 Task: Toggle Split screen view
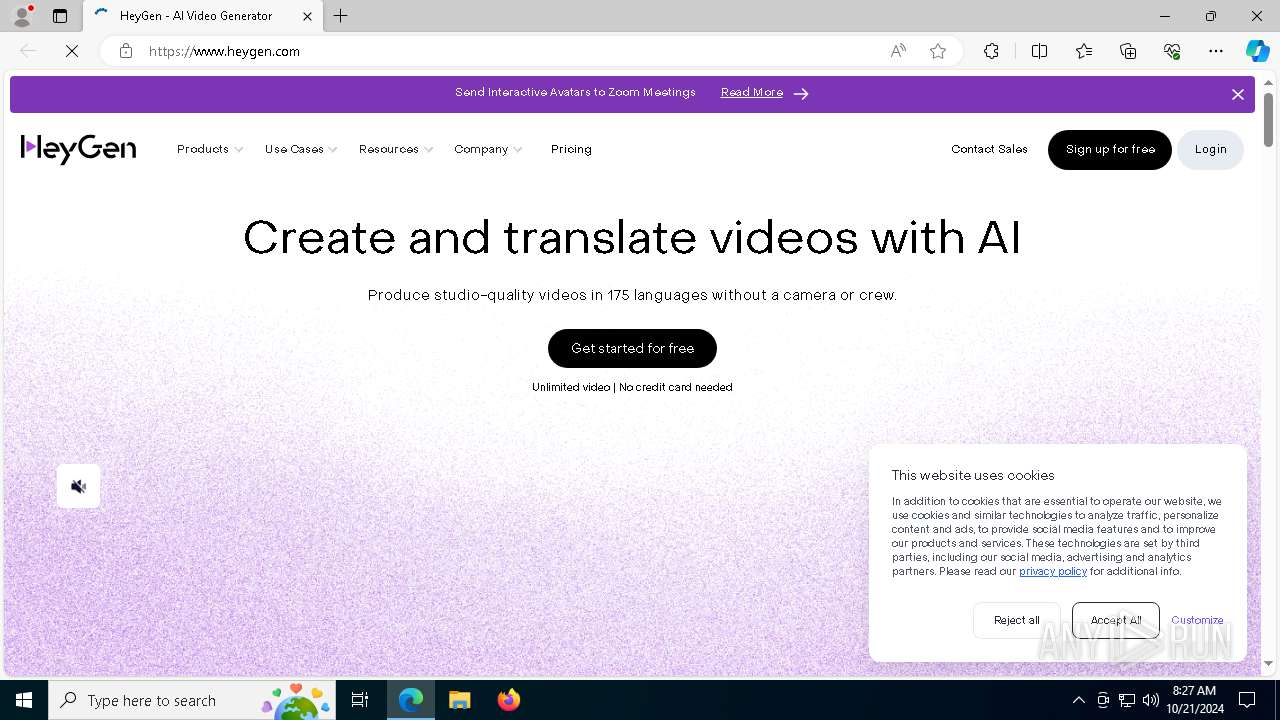[x=1039, y=51]
